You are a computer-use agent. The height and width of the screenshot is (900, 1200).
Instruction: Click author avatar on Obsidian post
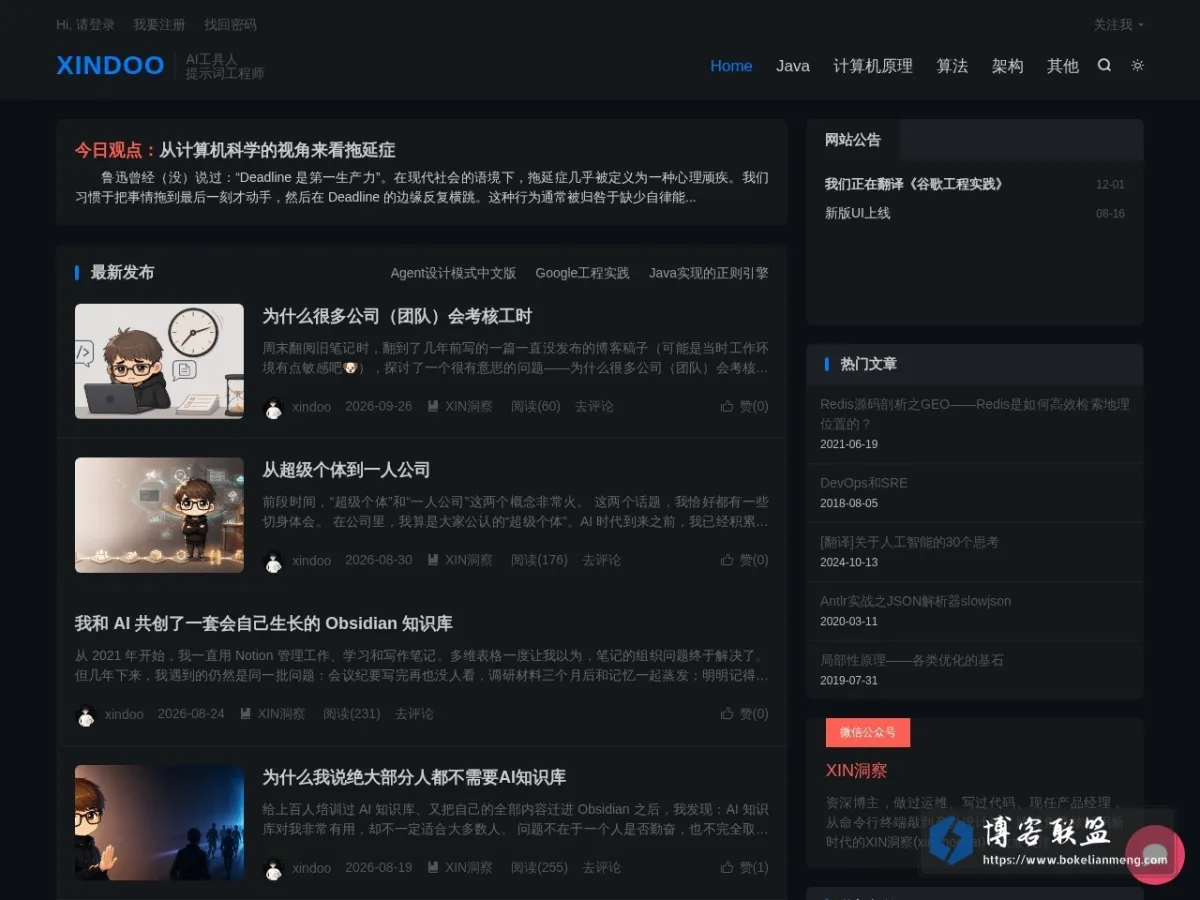[86, 715]
